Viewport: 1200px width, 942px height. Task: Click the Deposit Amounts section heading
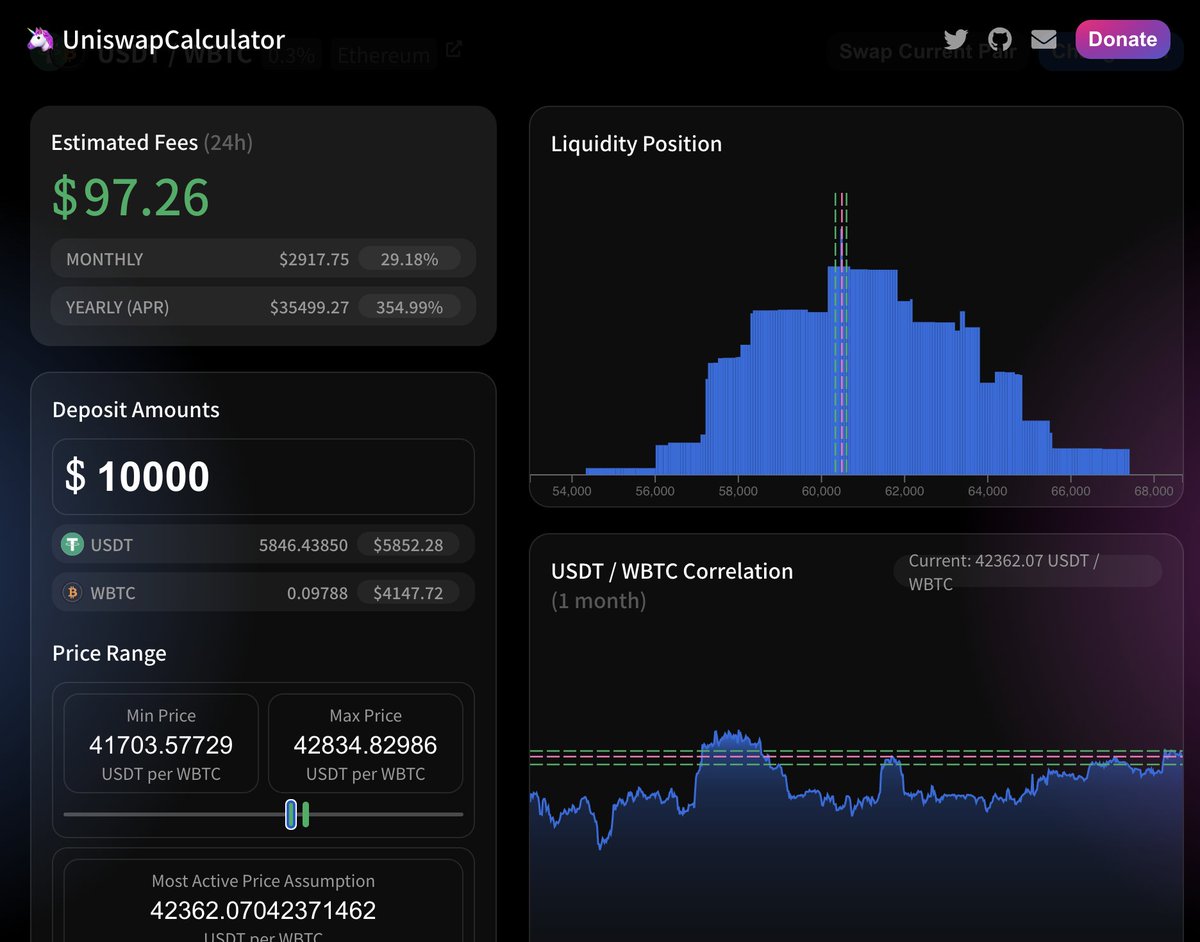pyautogui.click(x=136, y=409)
